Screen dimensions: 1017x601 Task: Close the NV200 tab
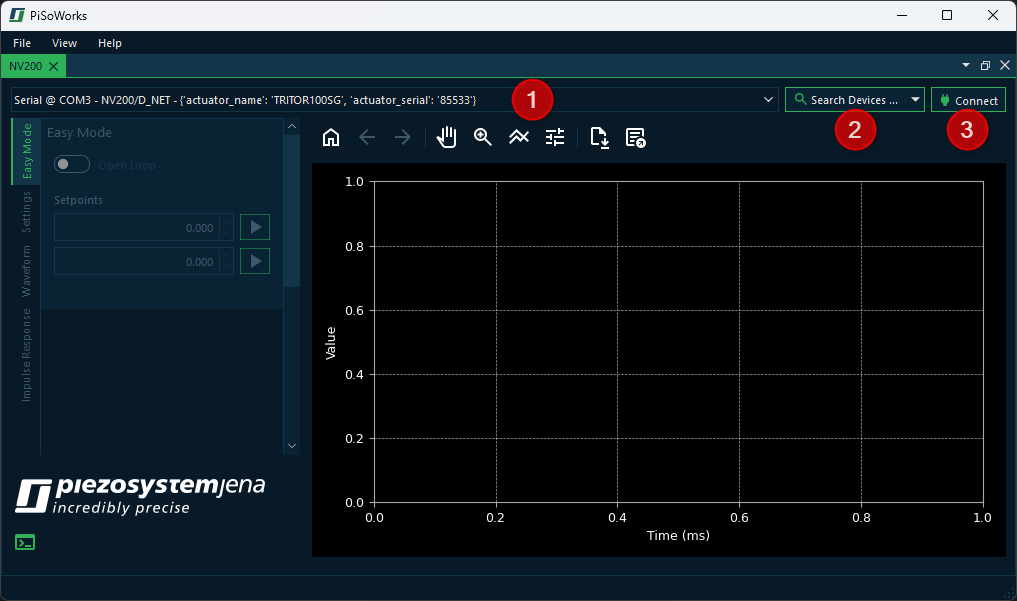(53, 66)
